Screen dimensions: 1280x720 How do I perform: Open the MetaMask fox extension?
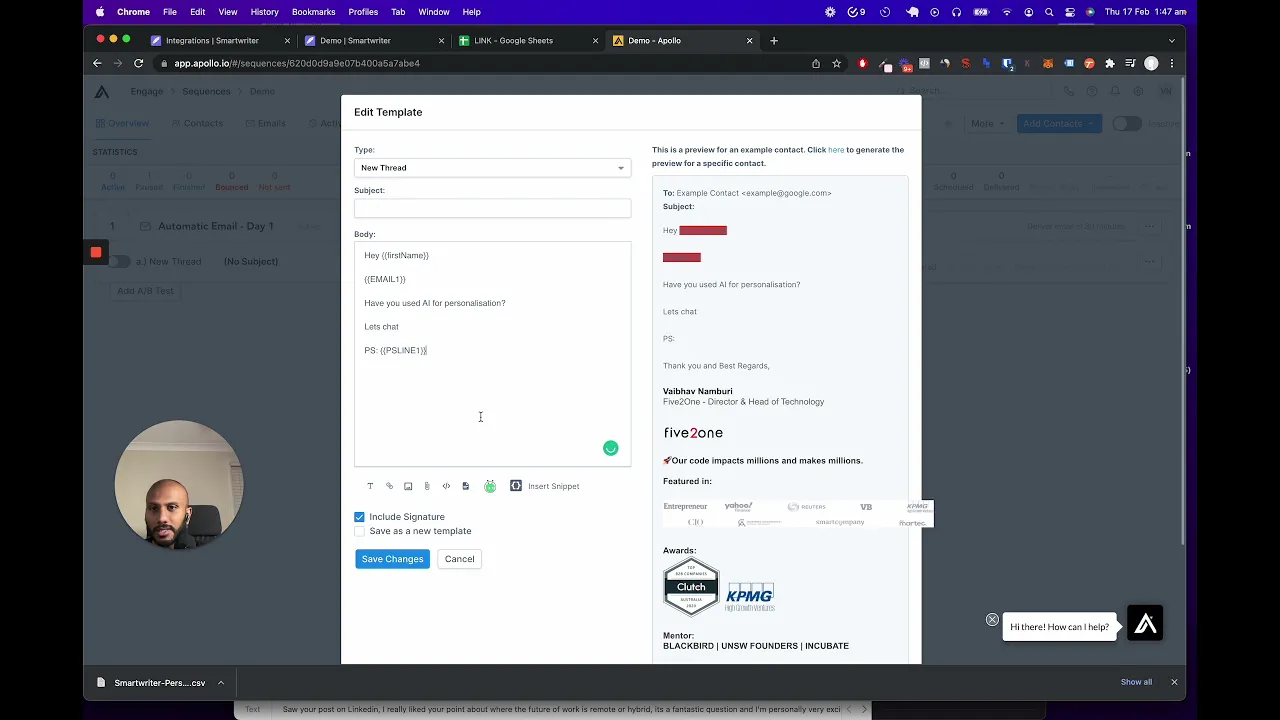click(1048, 63)
